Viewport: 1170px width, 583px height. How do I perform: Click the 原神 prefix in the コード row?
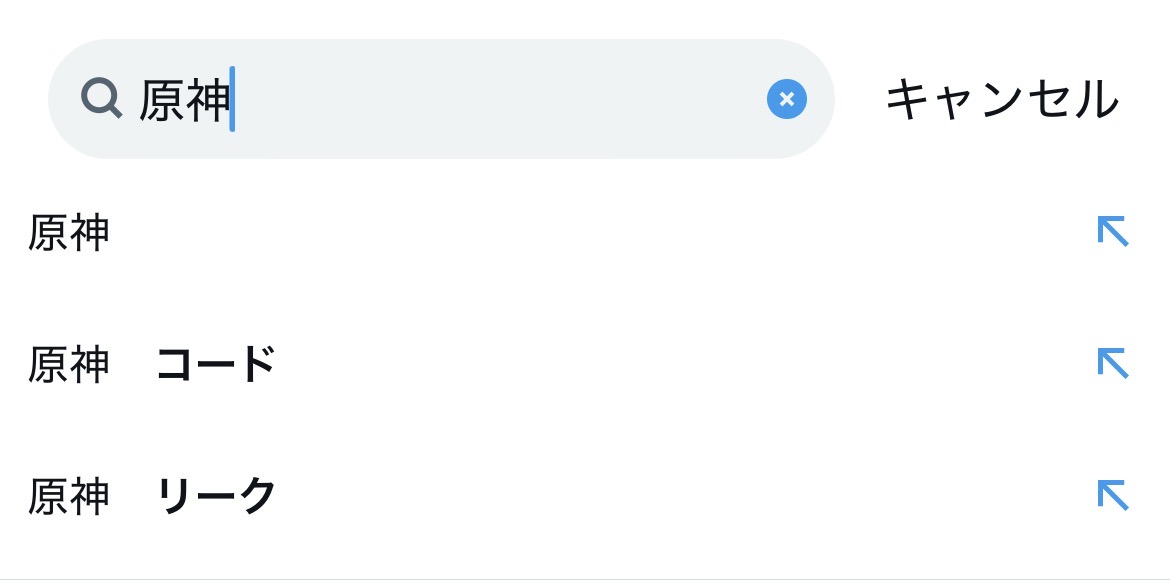click(69, 365)
